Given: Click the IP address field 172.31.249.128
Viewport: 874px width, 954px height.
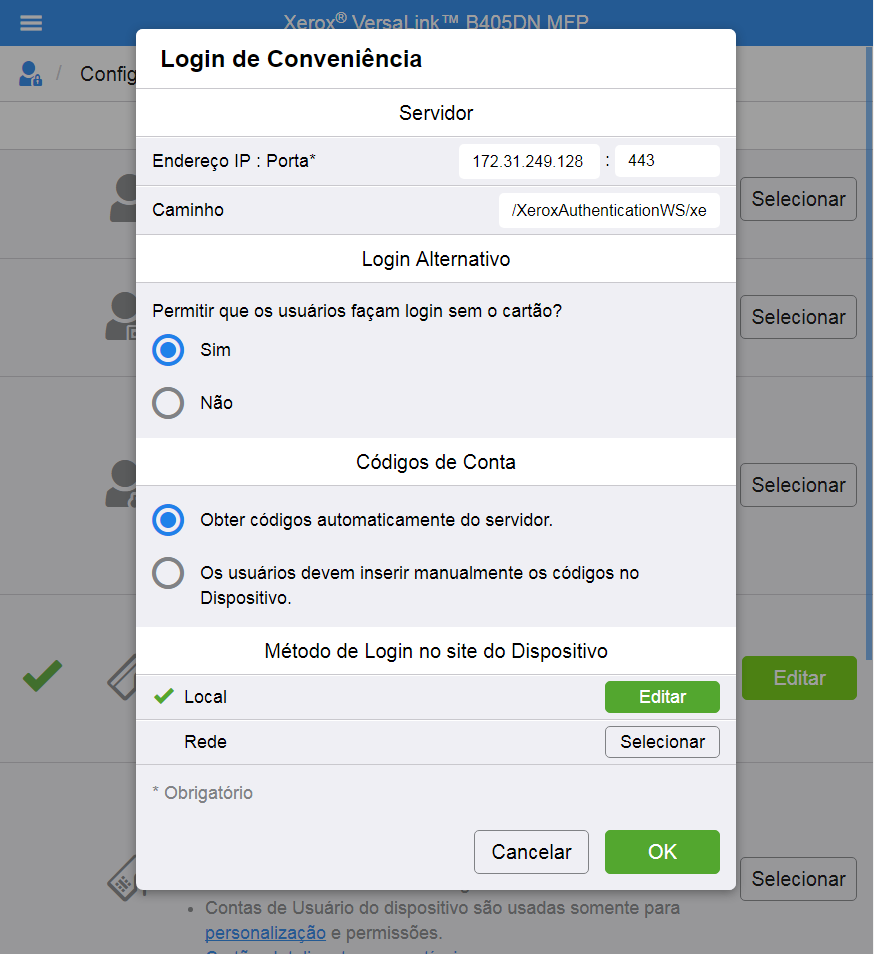Looking at the screenshot, I should pyautogui.click(x=528, y=161).
